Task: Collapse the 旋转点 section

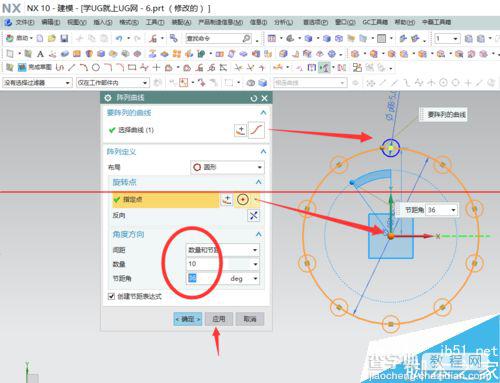Action: [259, 182]
